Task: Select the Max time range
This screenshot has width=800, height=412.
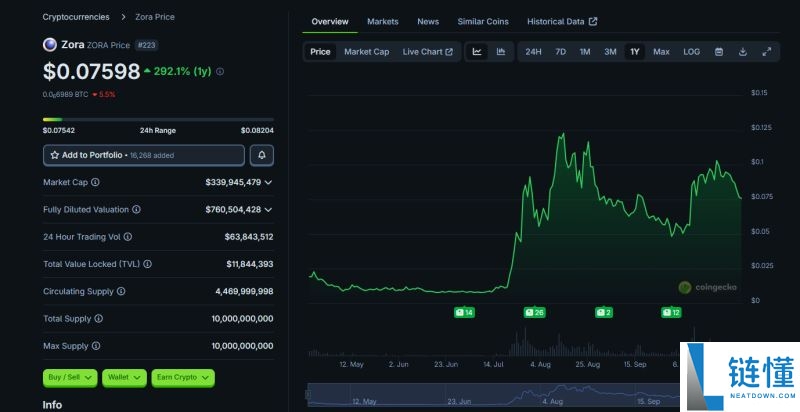Action: click(x=661, y=52)
